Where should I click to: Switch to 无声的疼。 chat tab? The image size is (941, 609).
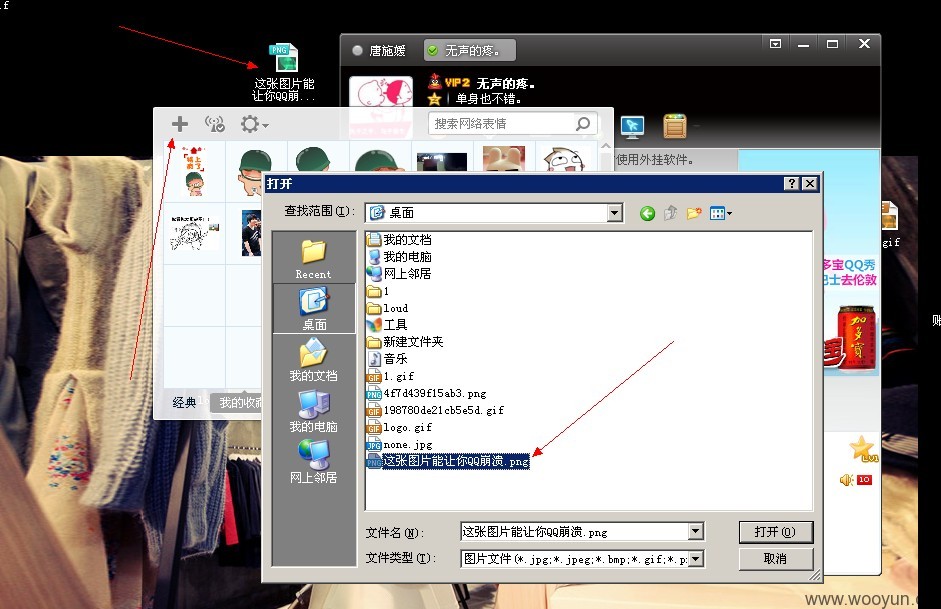pos(469,50)
